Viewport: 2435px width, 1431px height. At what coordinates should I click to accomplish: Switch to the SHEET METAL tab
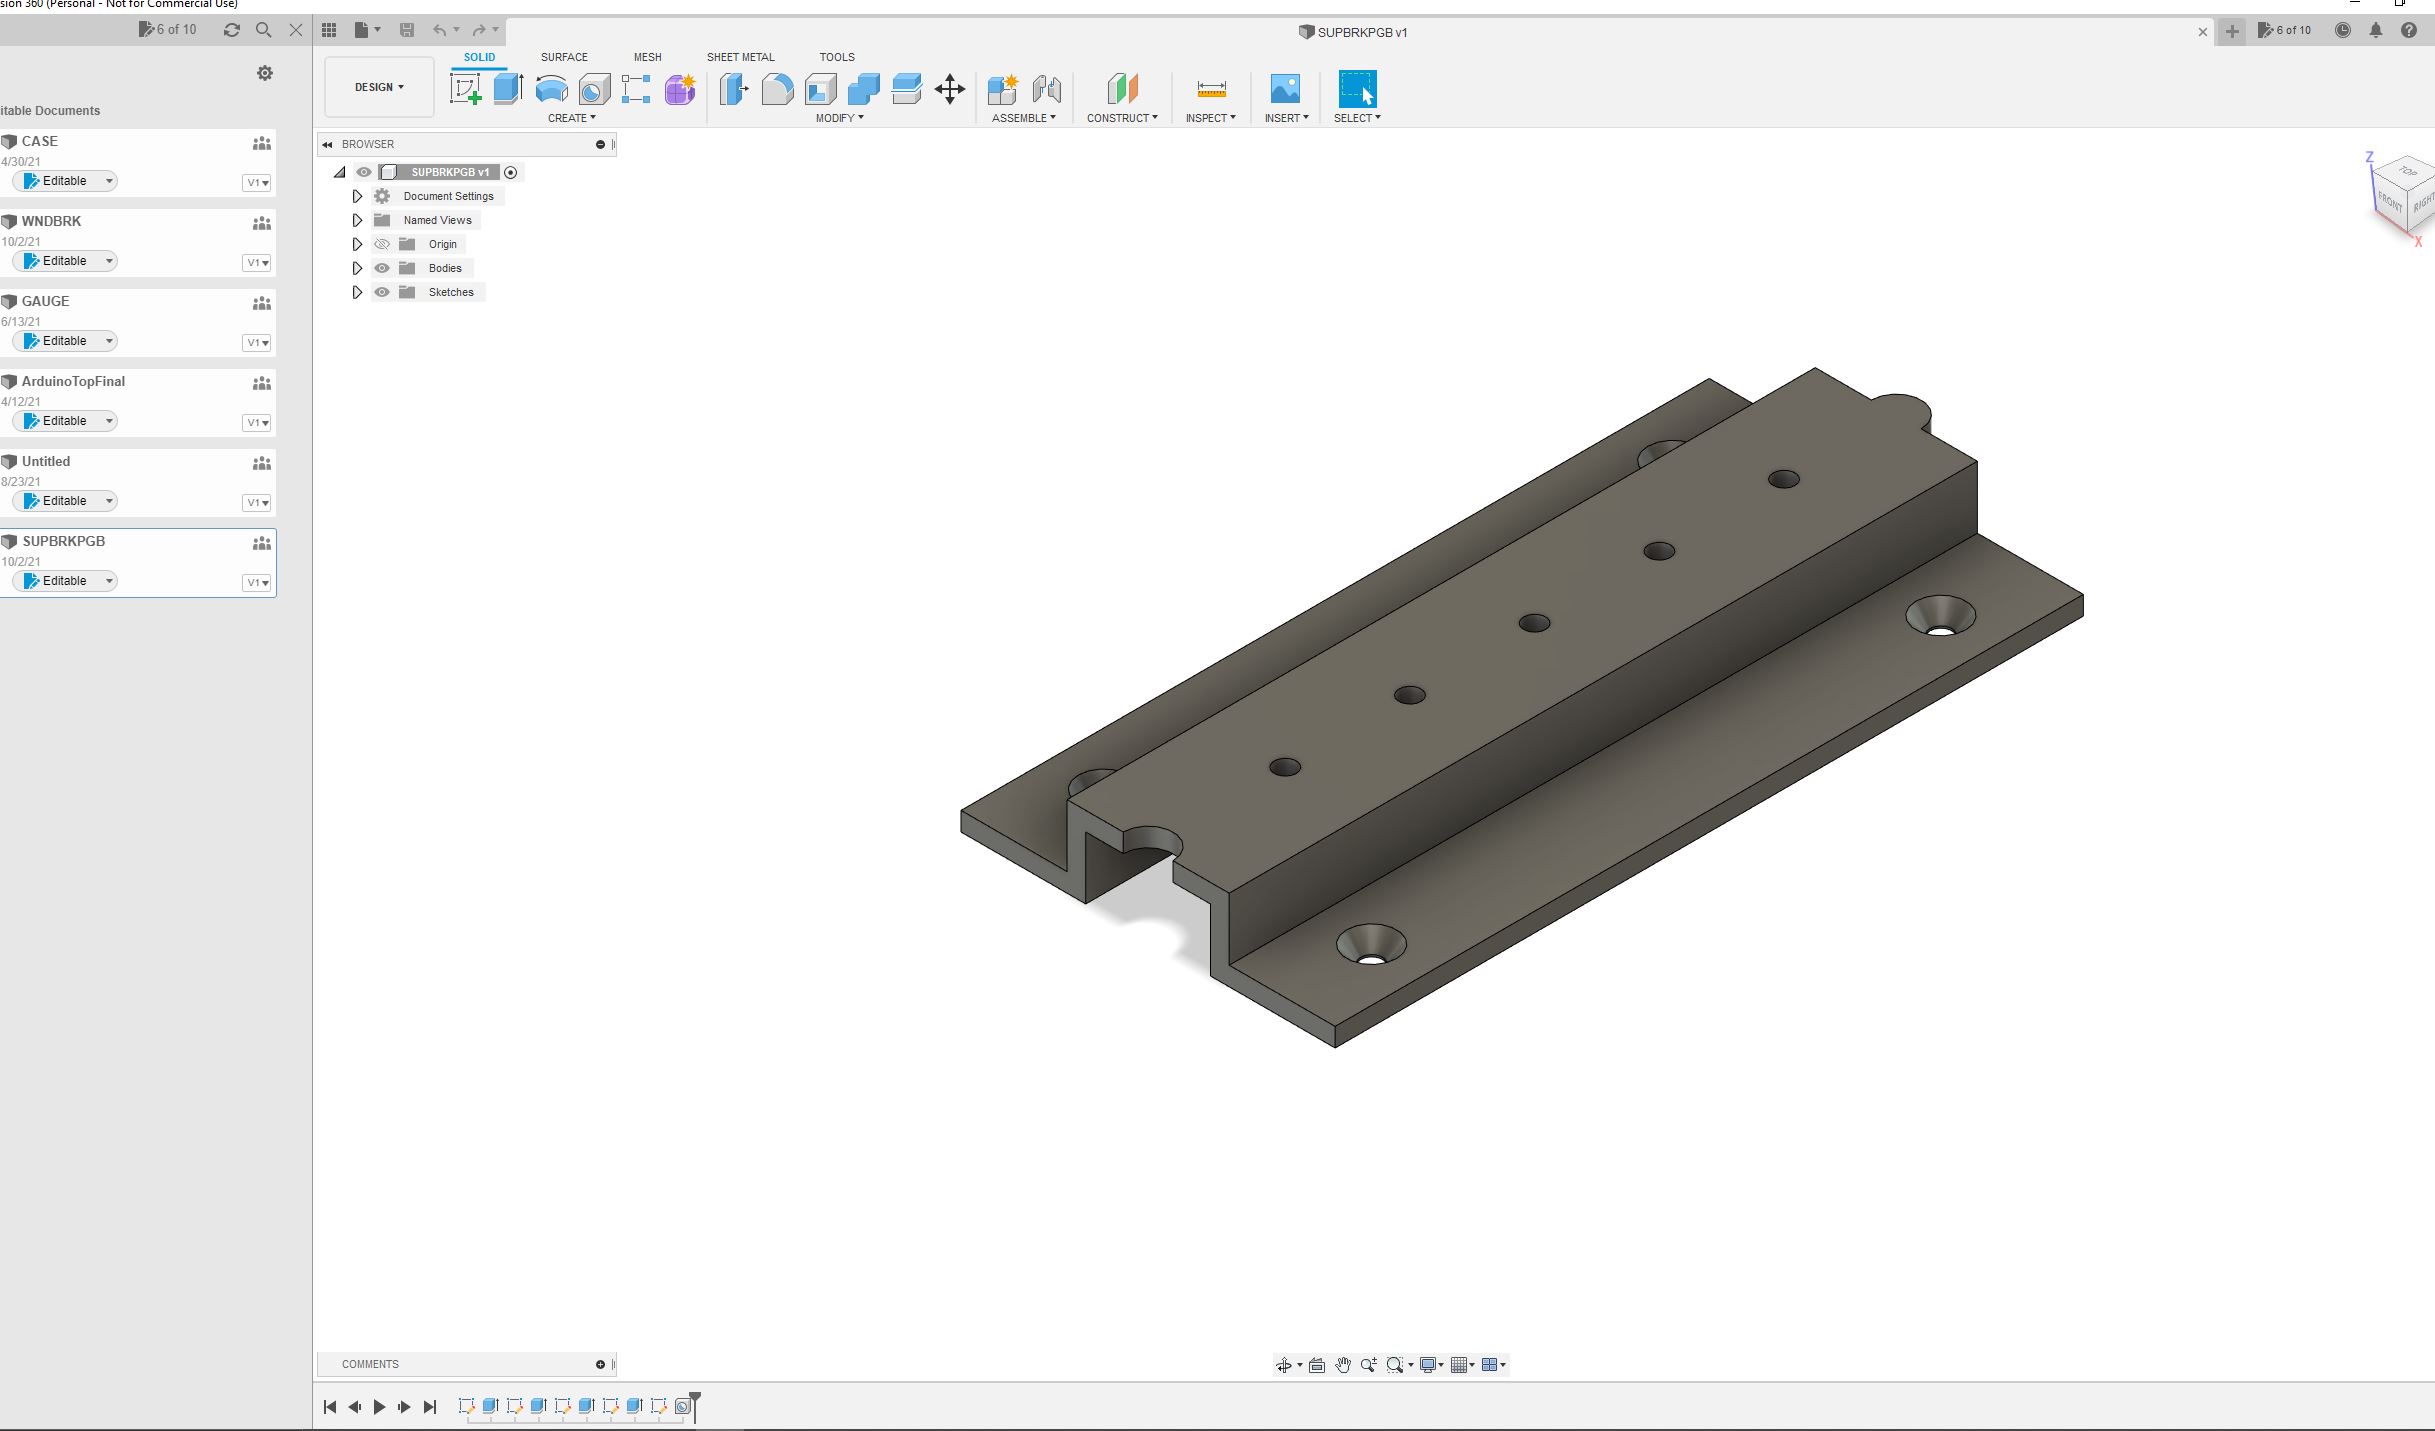click(x=740, y=57)
